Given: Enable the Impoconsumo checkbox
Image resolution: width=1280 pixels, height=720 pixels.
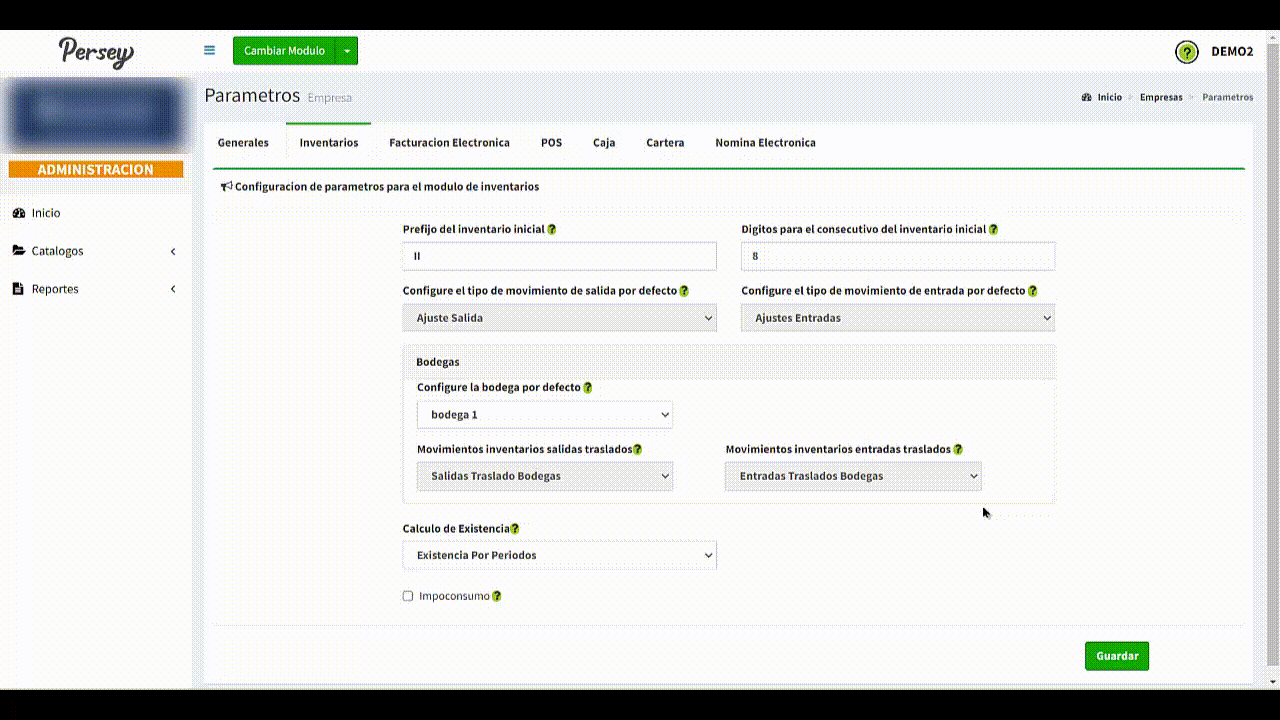Looking at the screenshot, I should click(x=408, y=596).
